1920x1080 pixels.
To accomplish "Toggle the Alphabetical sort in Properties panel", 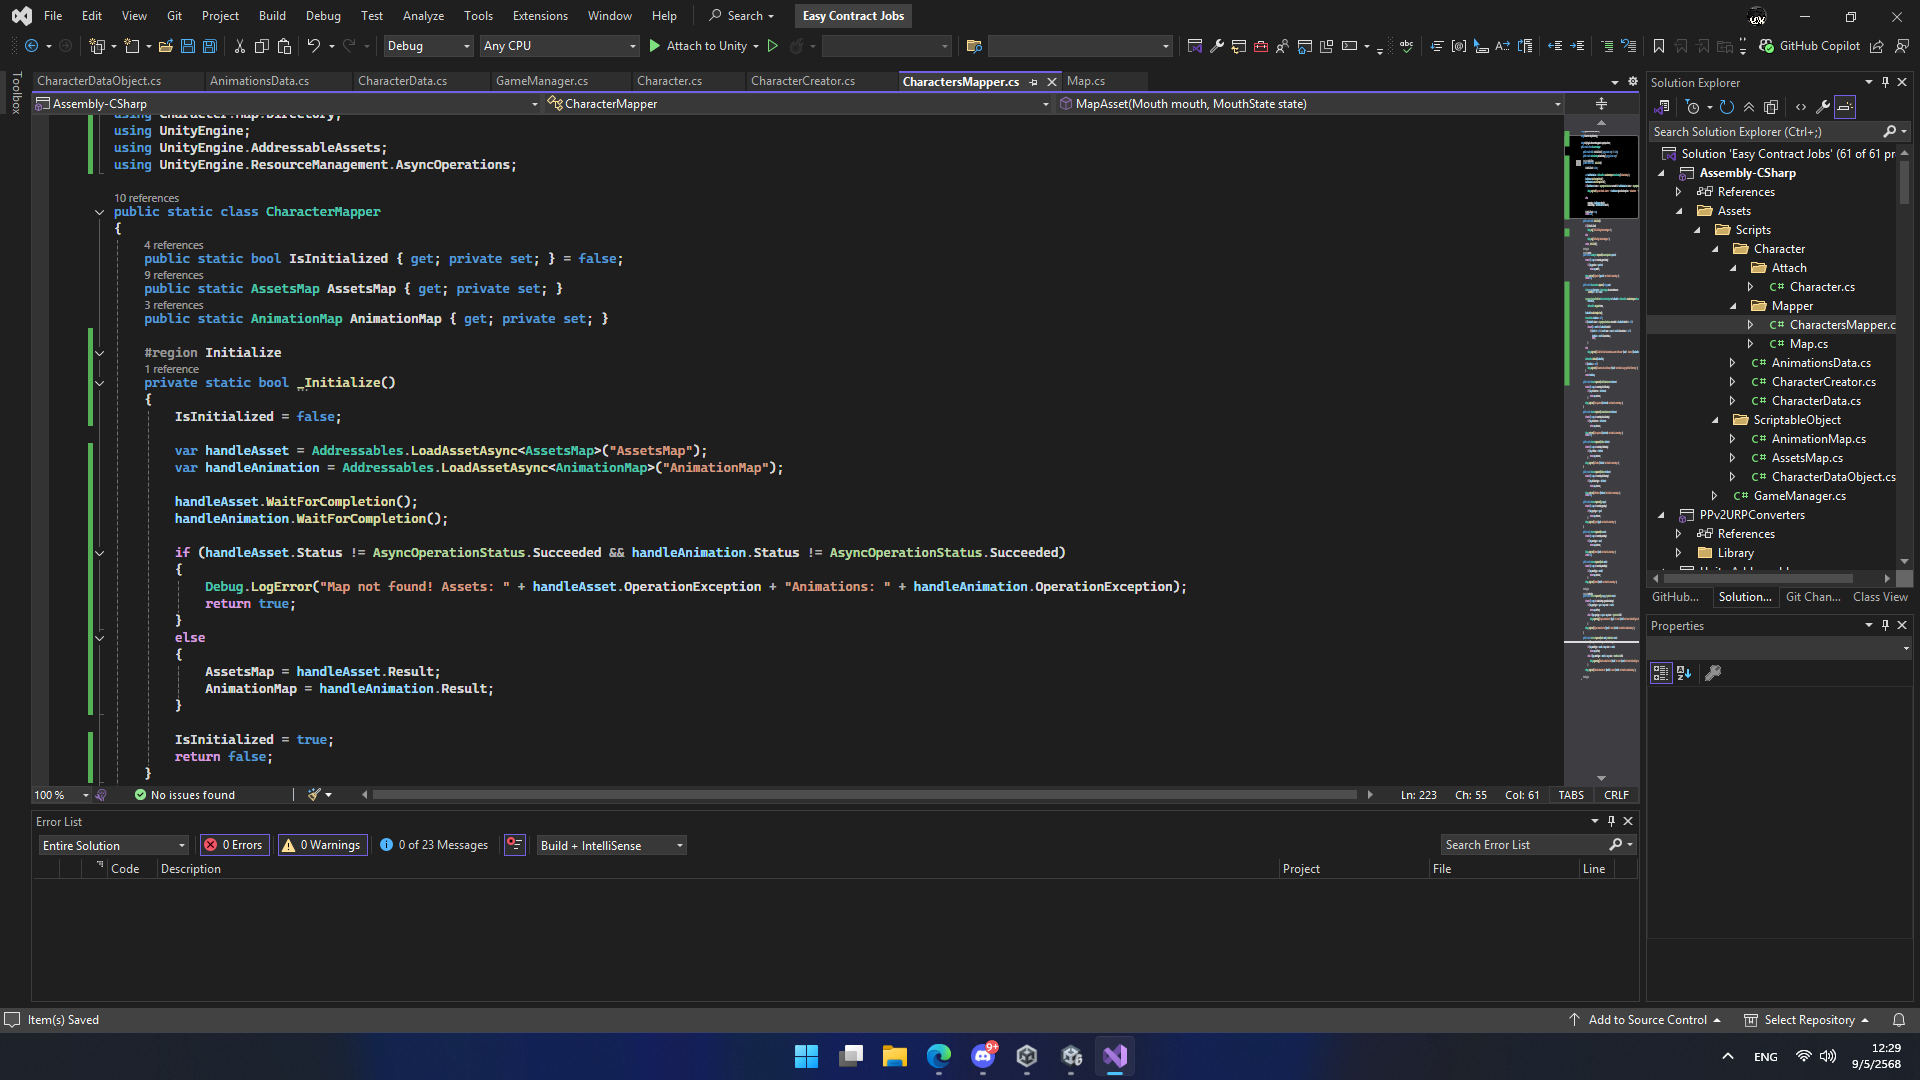I will pos(1684,673).
